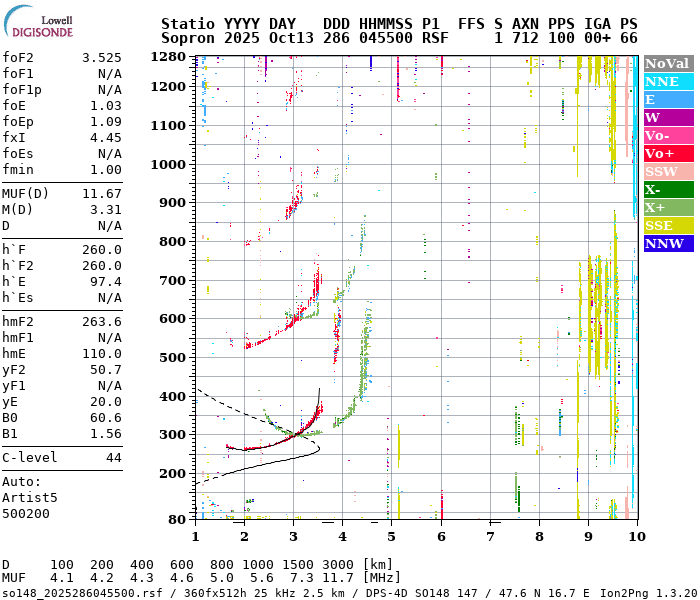700x600 pixels.
Task: Click the NNE cyan legend entry
Action: click(668, 81)
